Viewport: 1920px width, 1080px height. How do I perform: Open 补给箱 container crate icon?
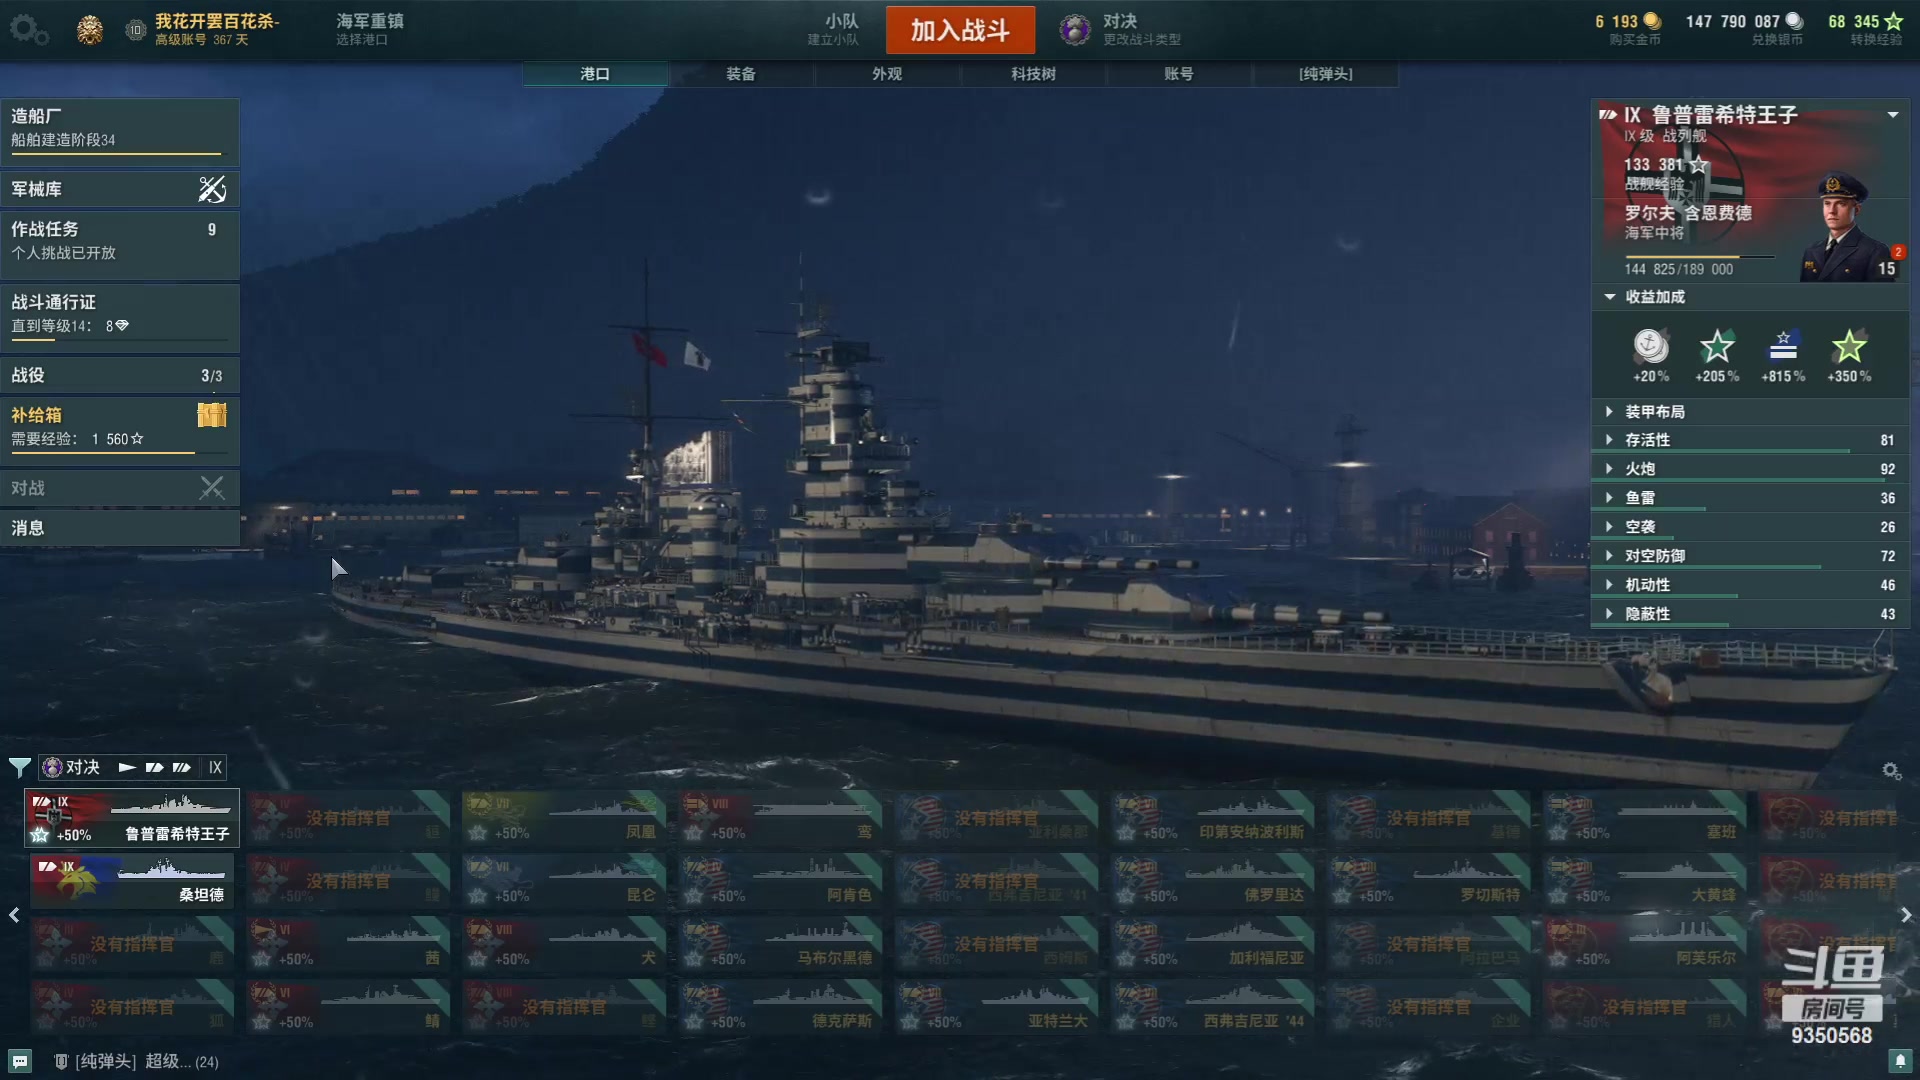tap(212, 414)
